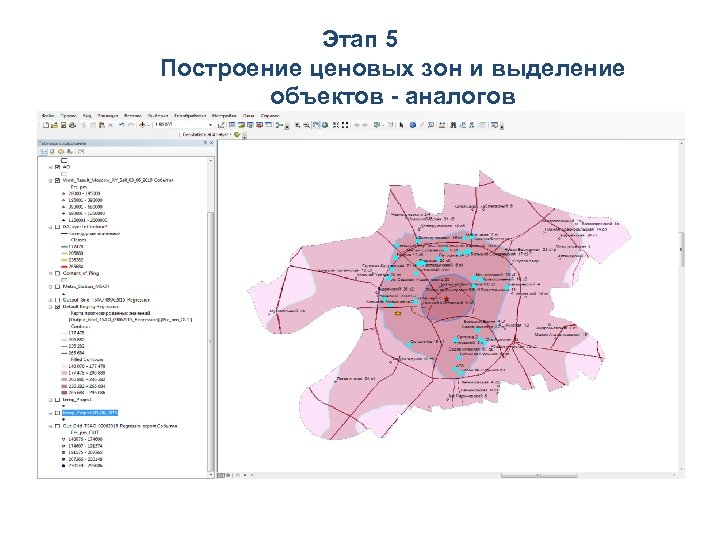
Task: Enable the Out Ord Regression layer checkbox
Action: click(x=57, y=426)
